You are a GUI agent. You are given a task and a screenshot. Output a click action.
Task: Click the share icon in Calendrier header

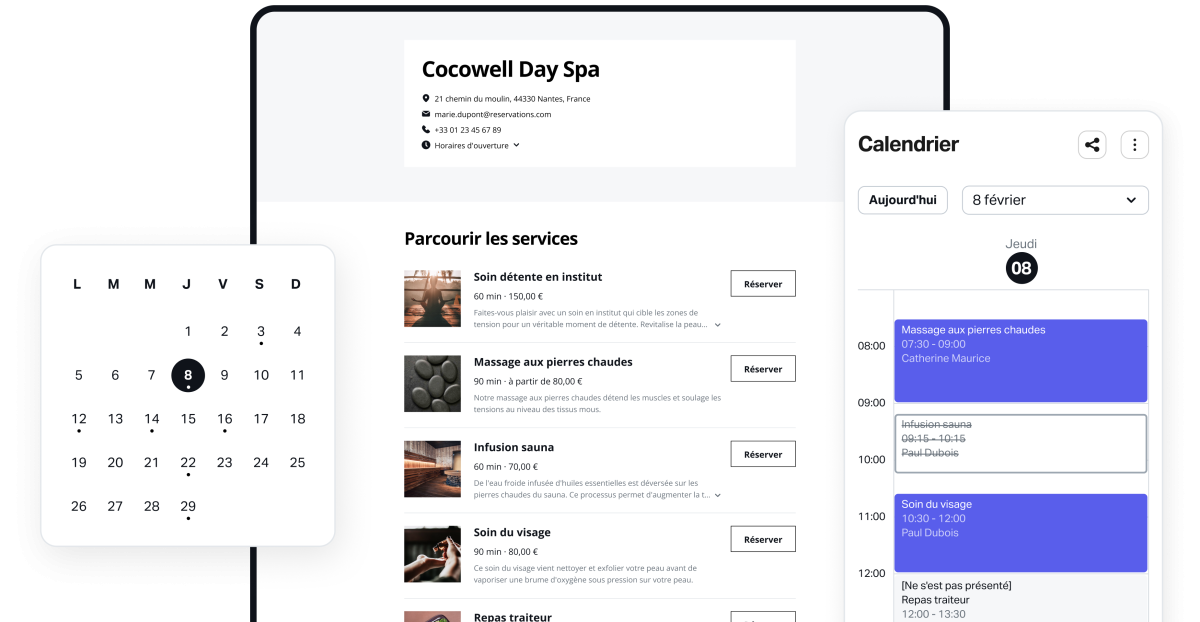pyautogui.click(x=1092, y=145)
